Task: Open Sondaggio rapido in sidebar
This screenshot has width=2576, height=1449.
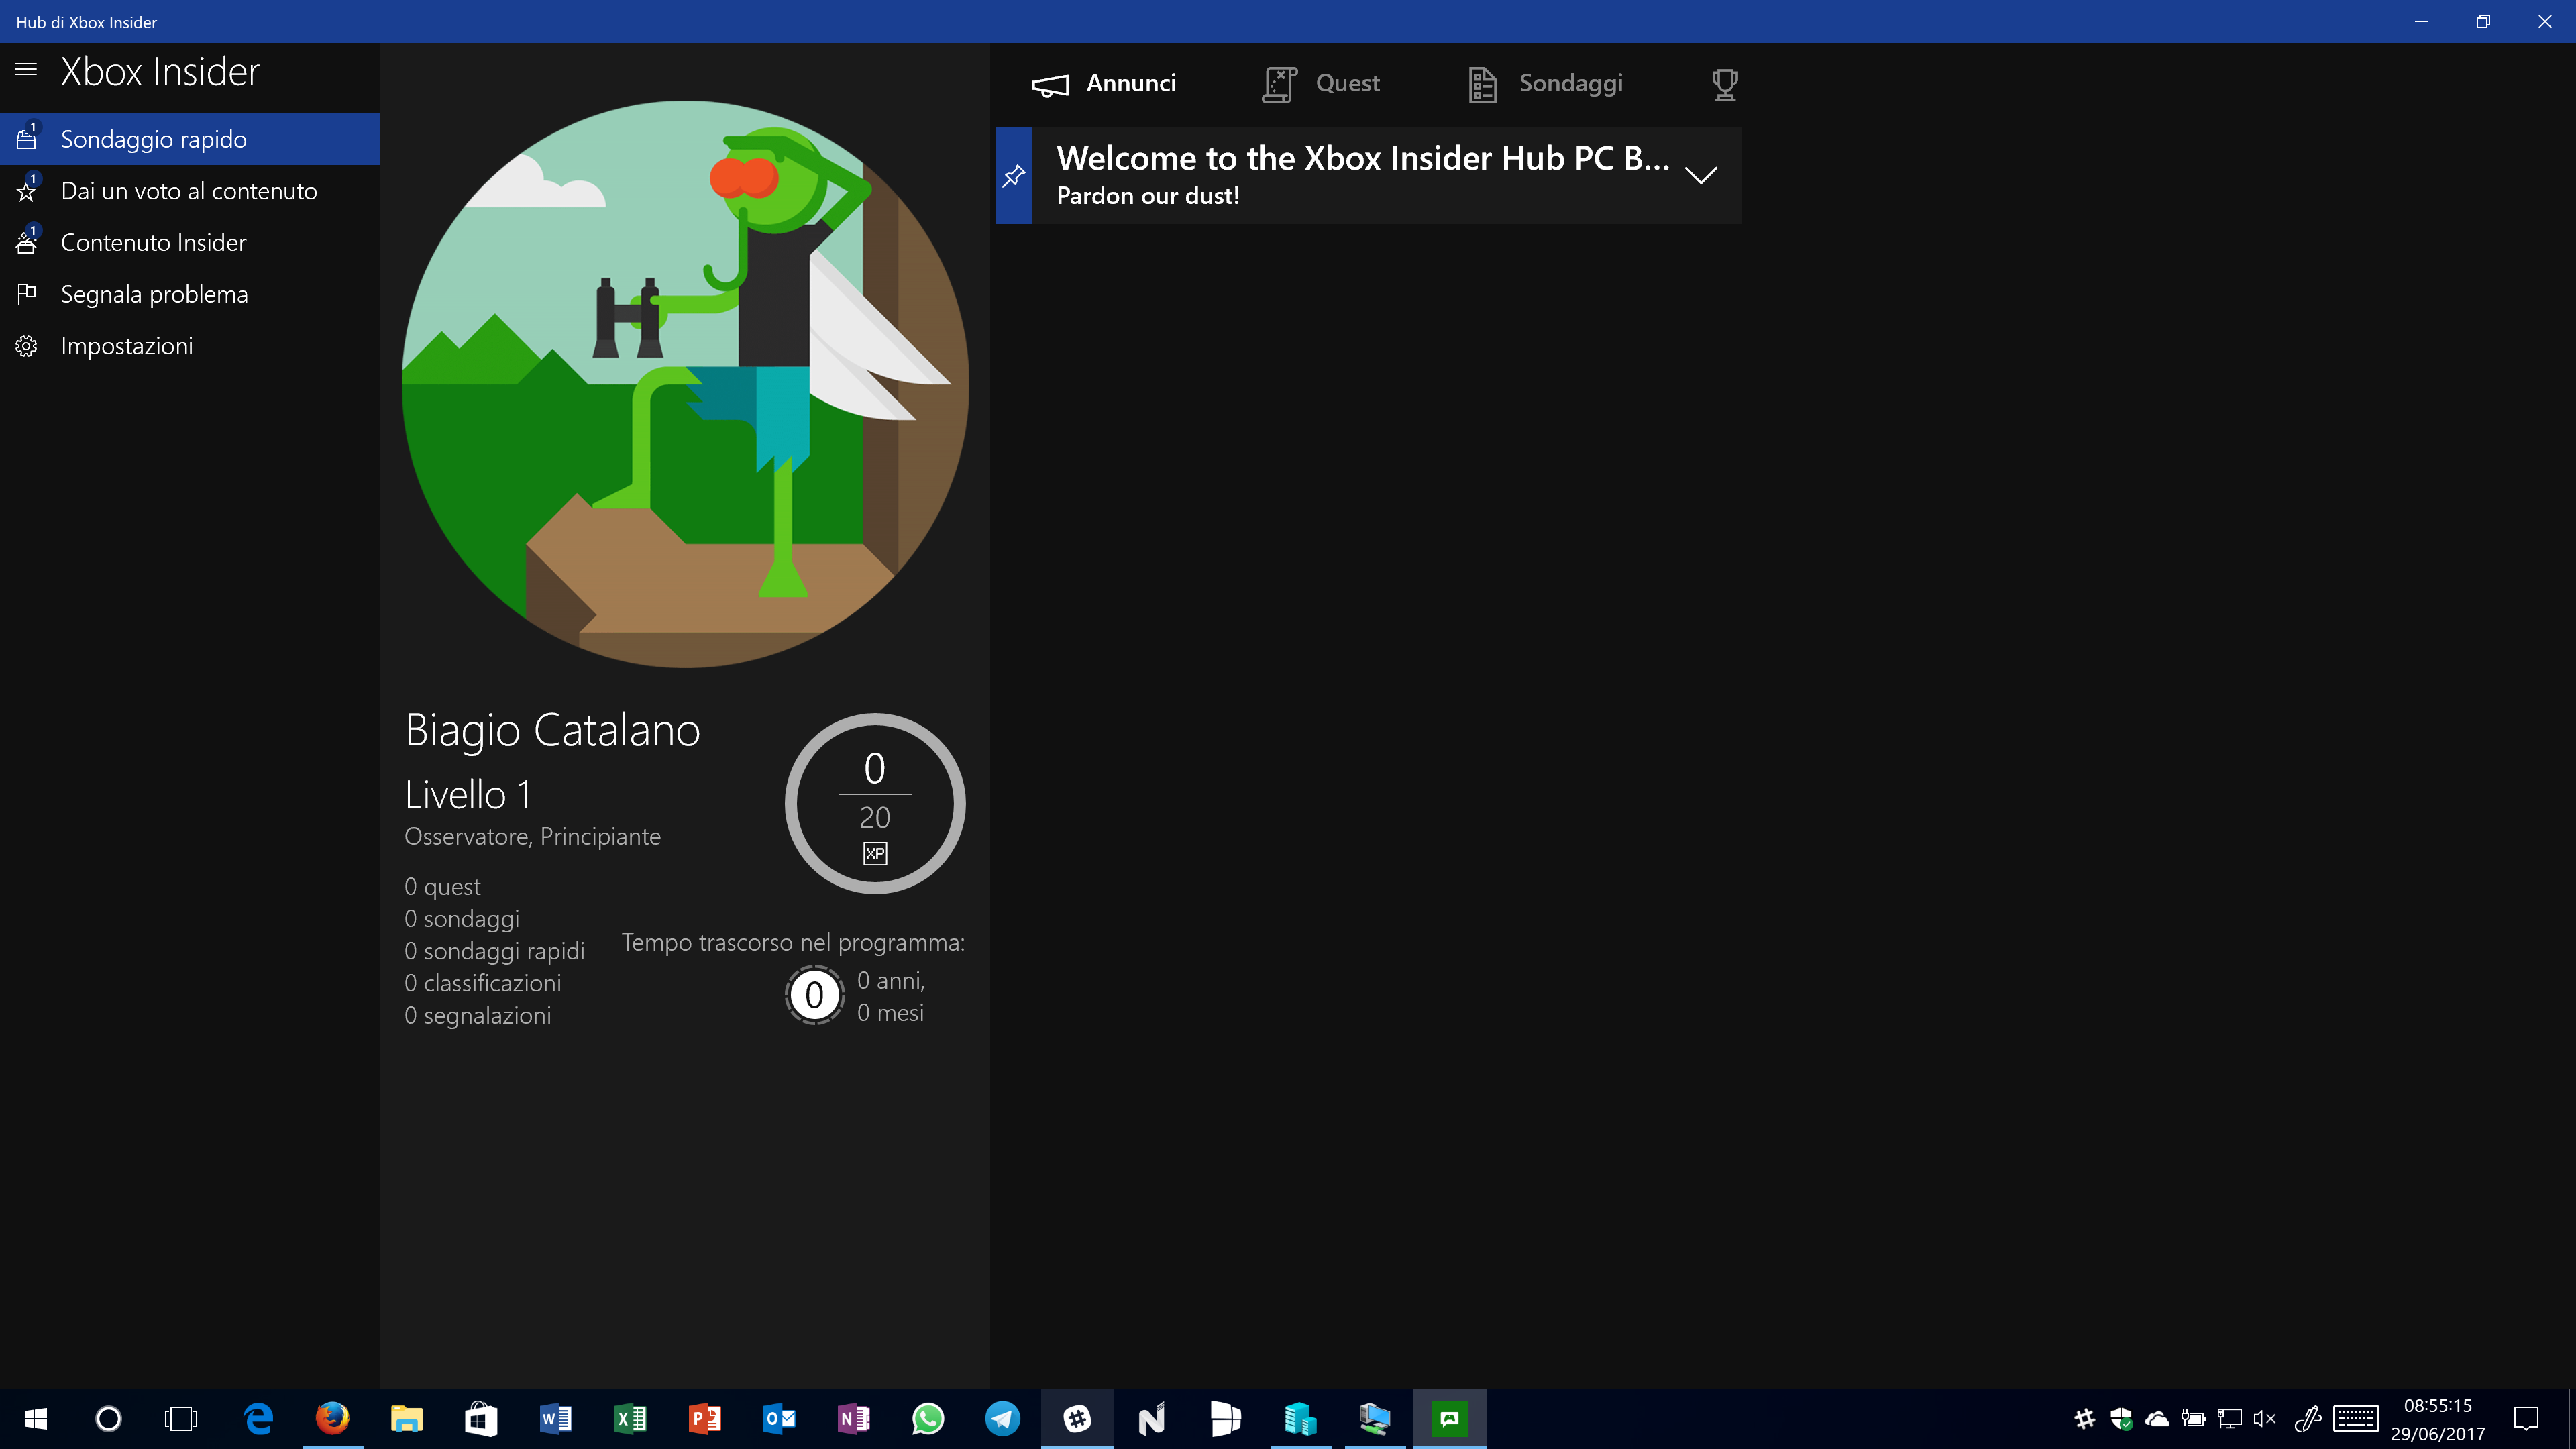Action: pos(190,139)
